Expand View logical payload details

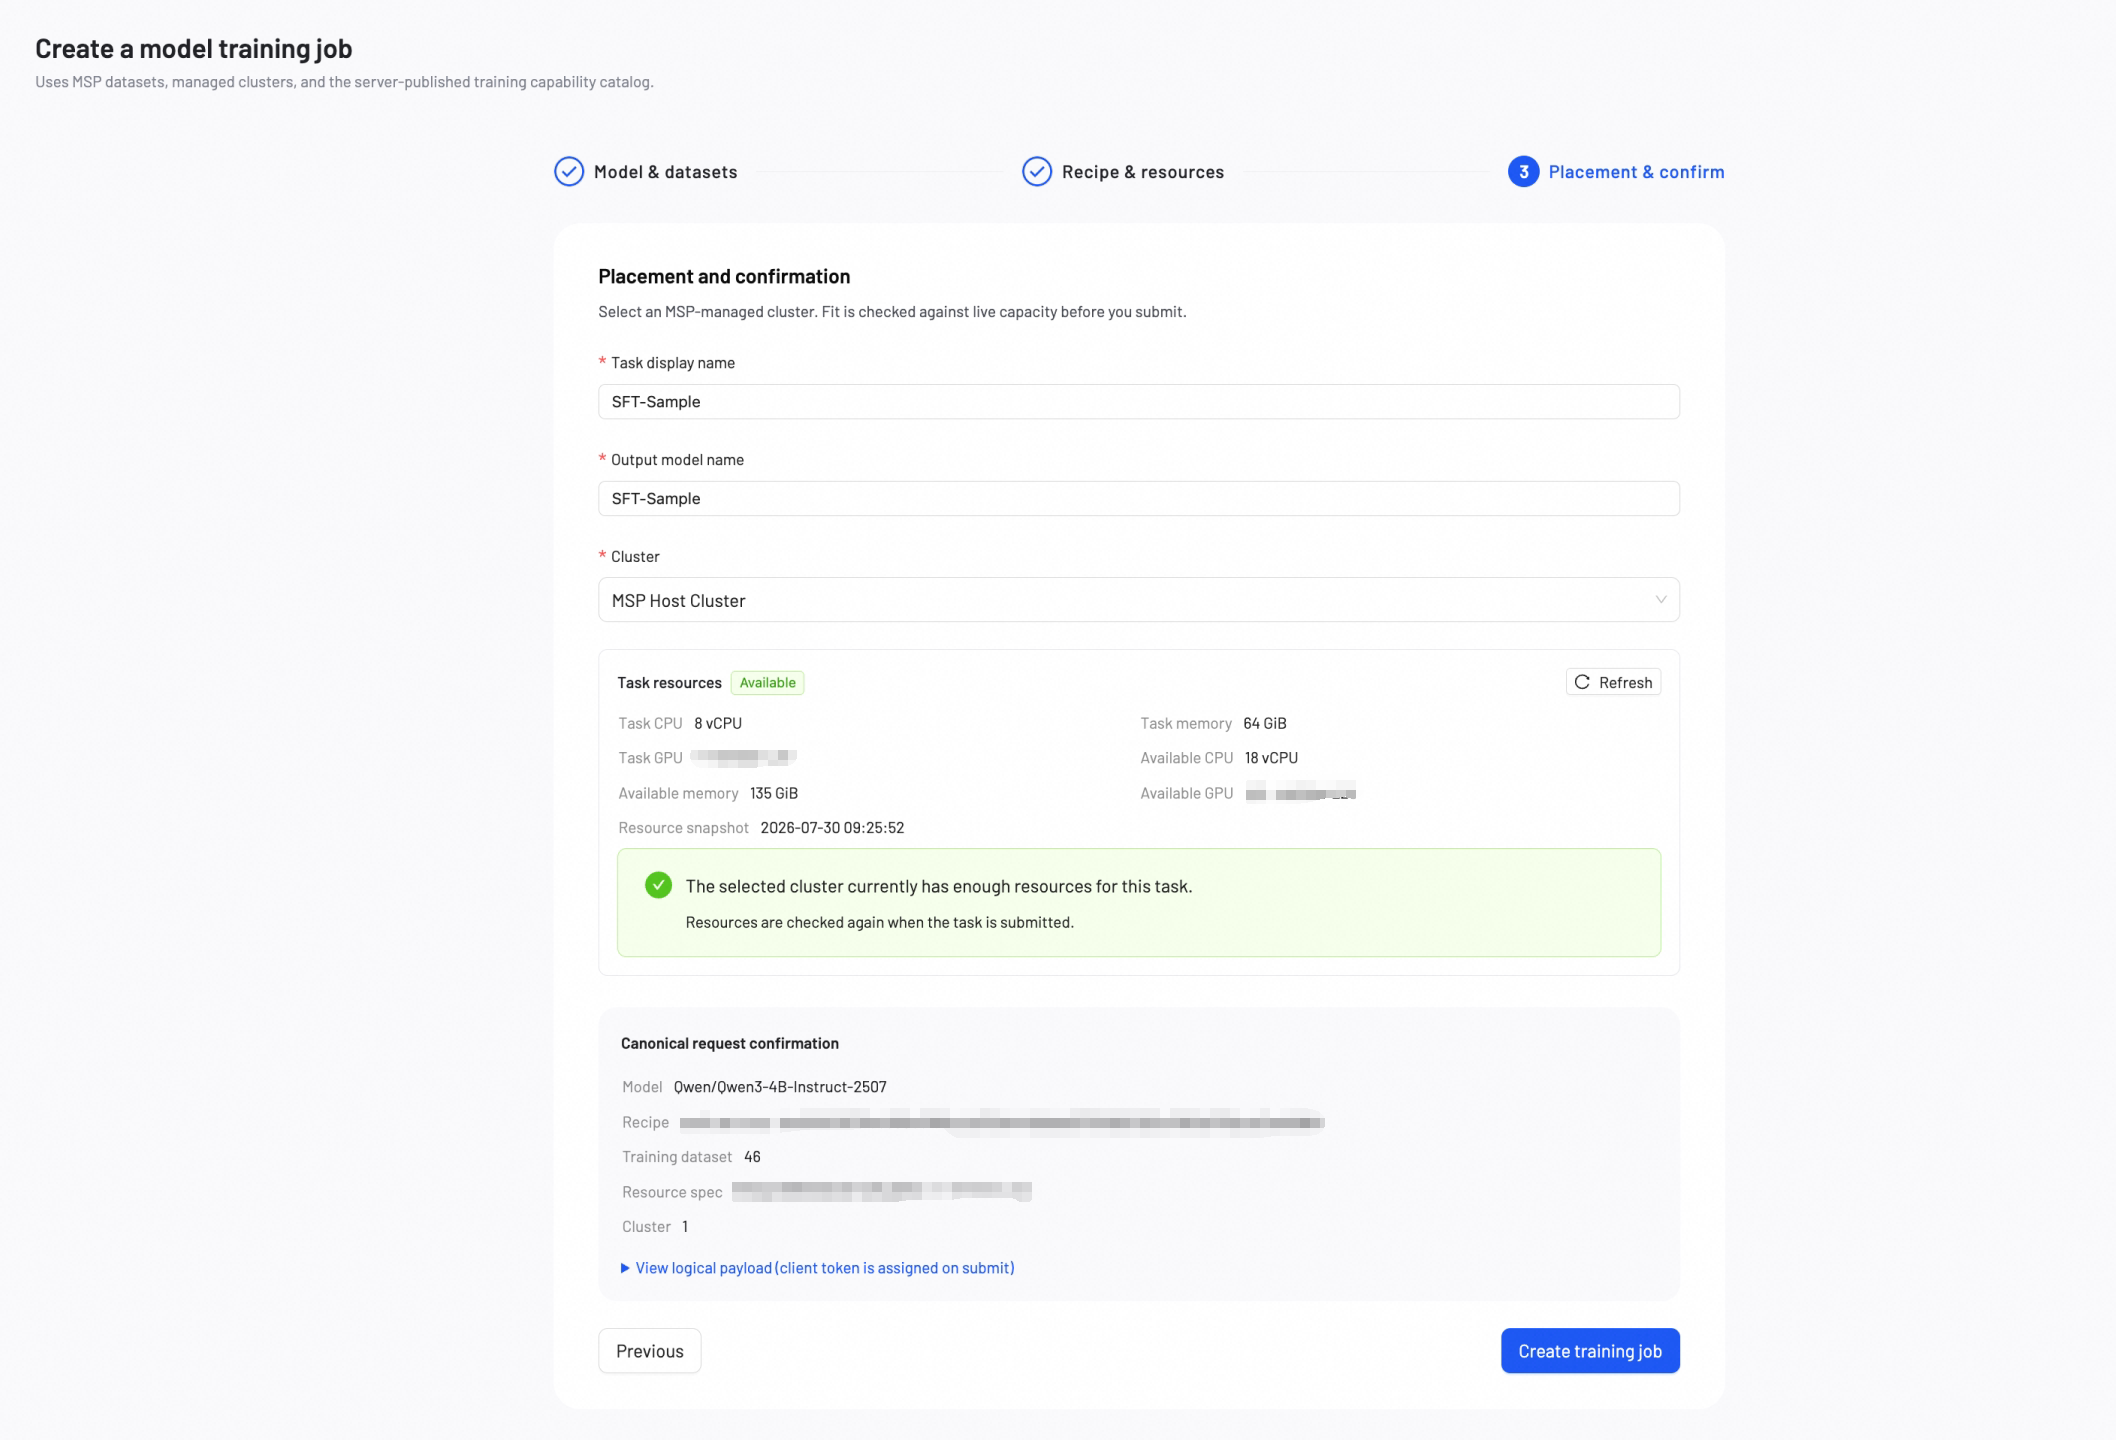point(818,1268)
